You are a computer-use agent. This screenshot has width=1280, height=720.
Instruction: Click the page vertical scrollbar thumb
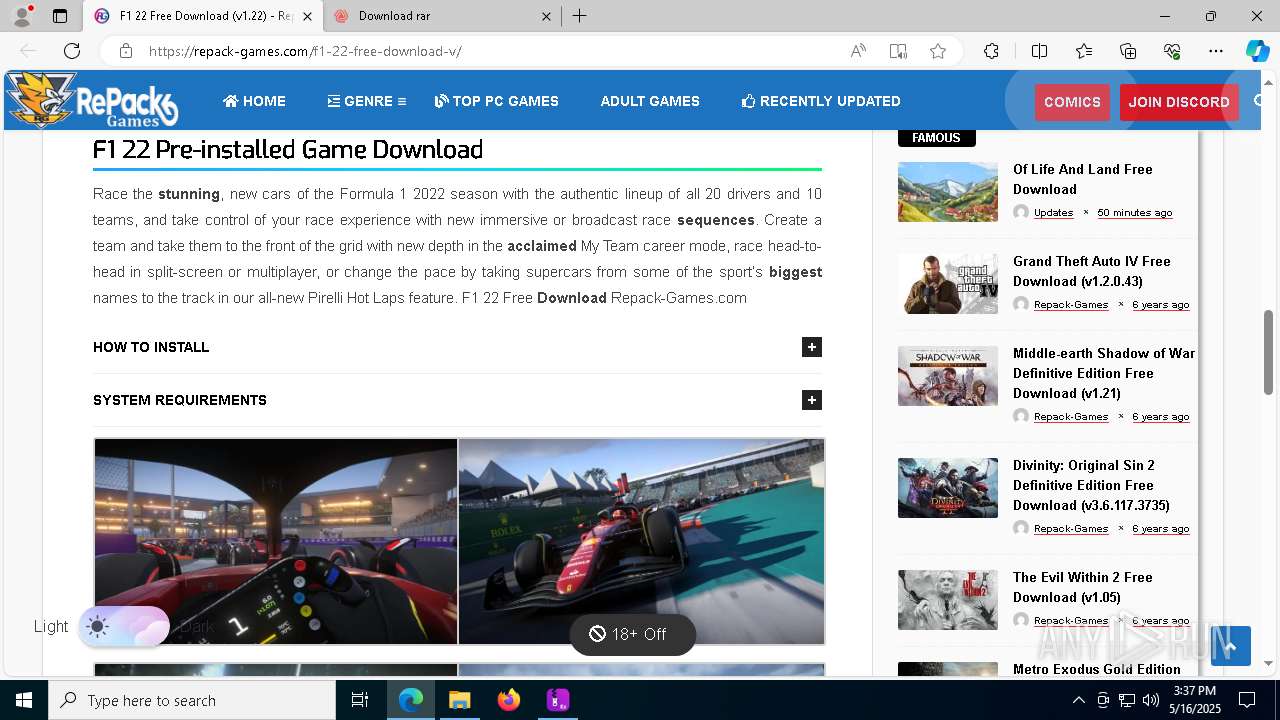coord(1268,352)
